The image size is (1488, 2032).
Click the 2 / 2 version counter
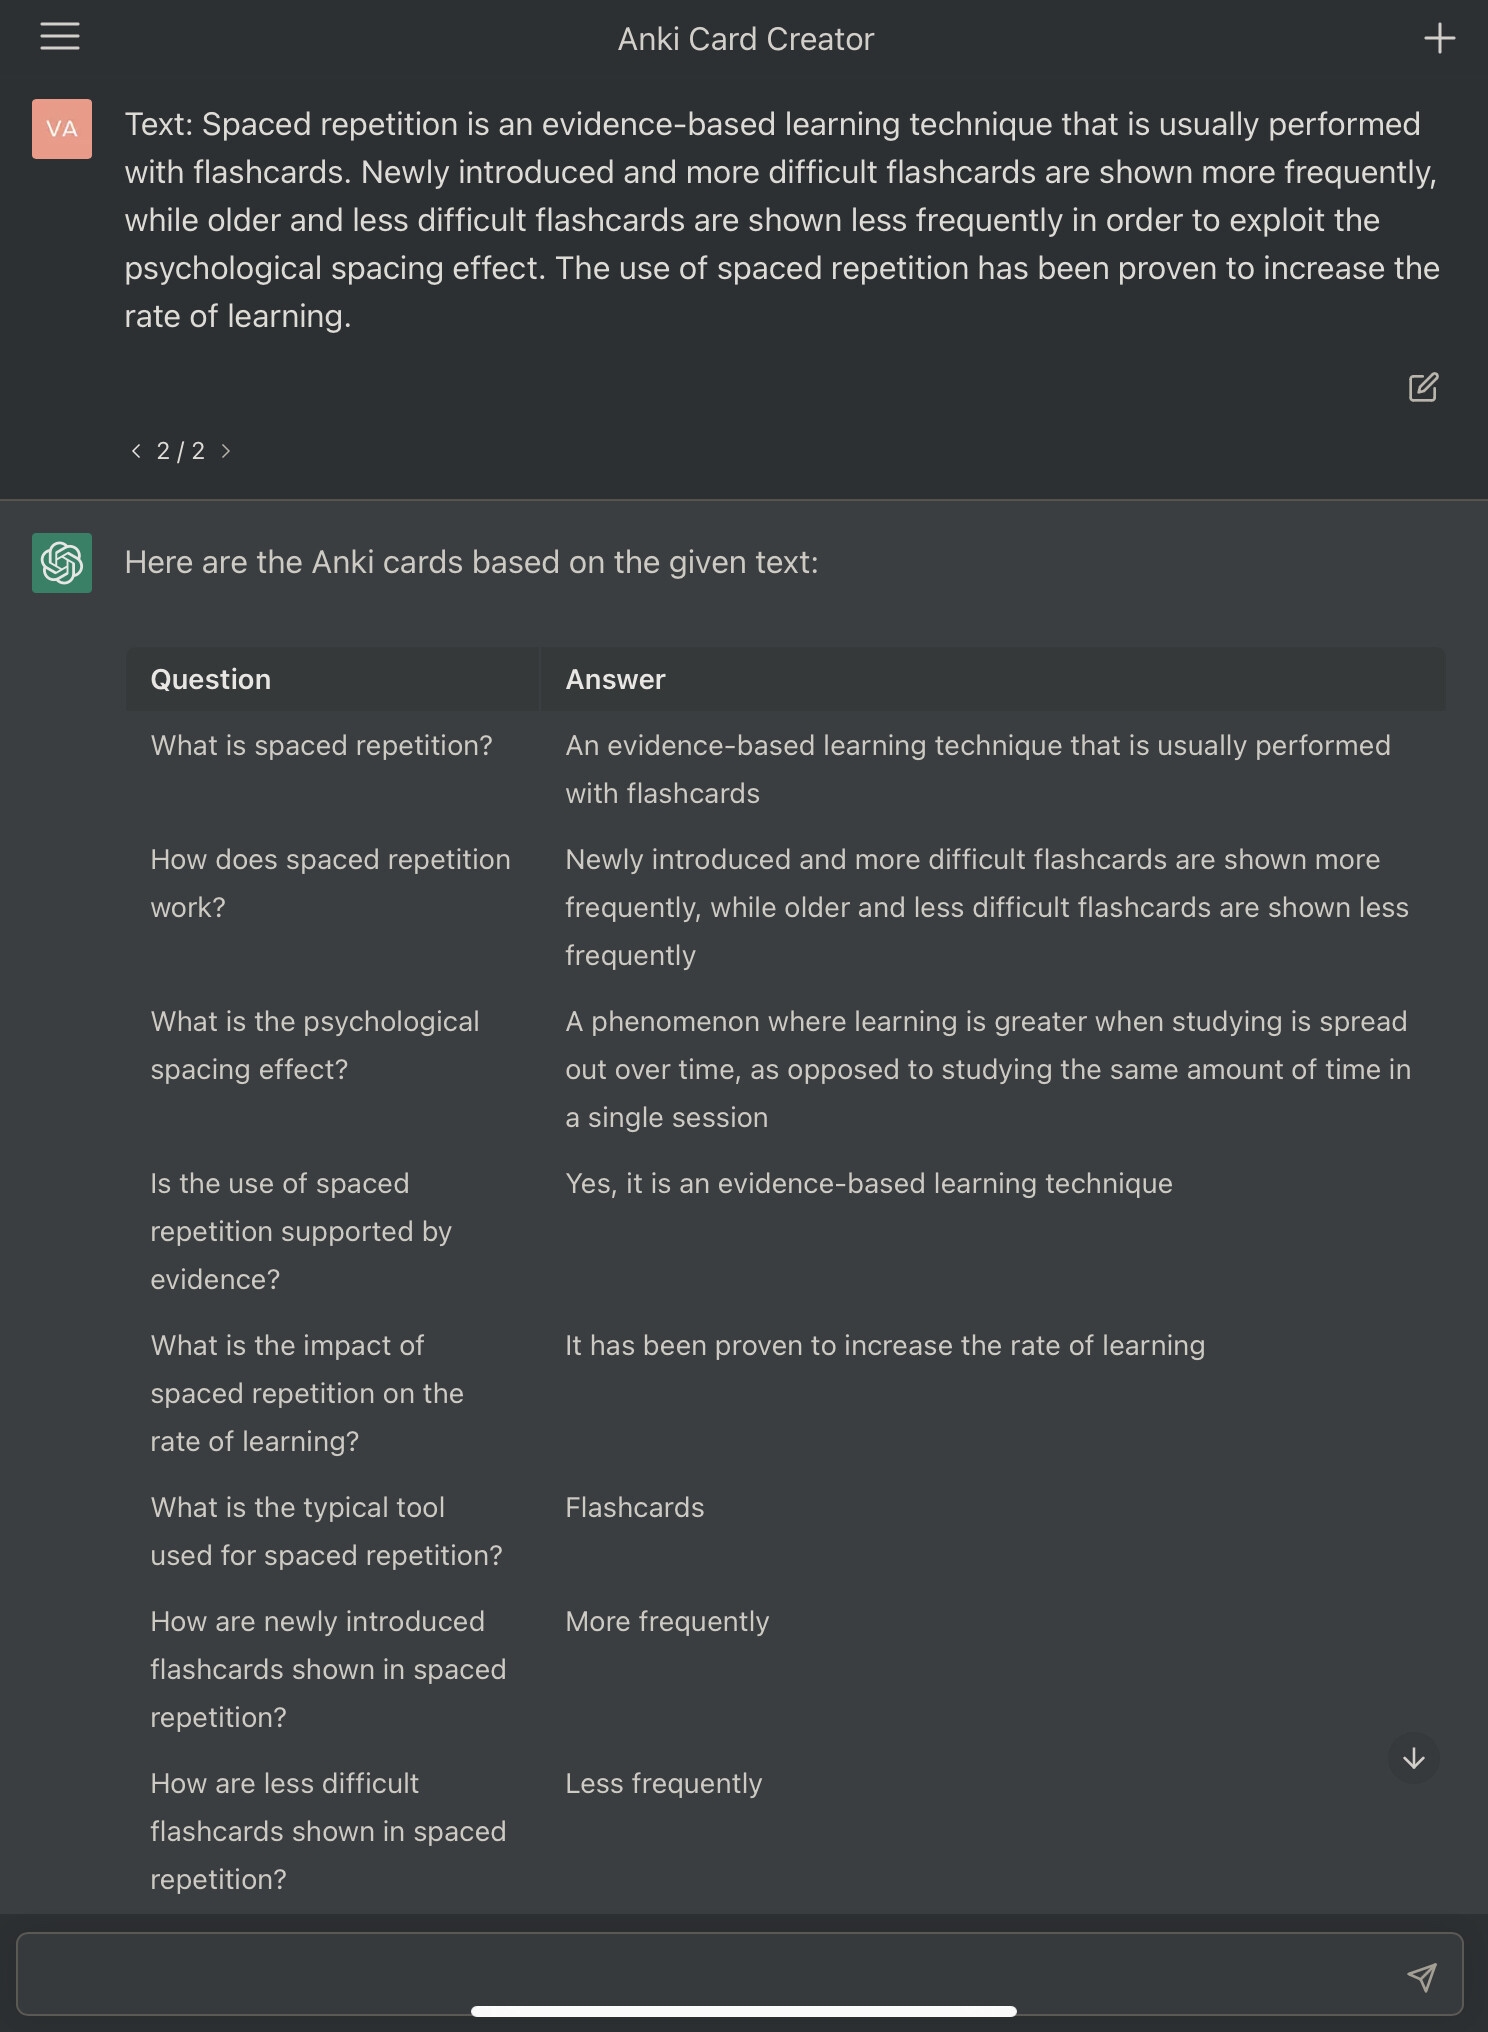click(x=181, y=451)
